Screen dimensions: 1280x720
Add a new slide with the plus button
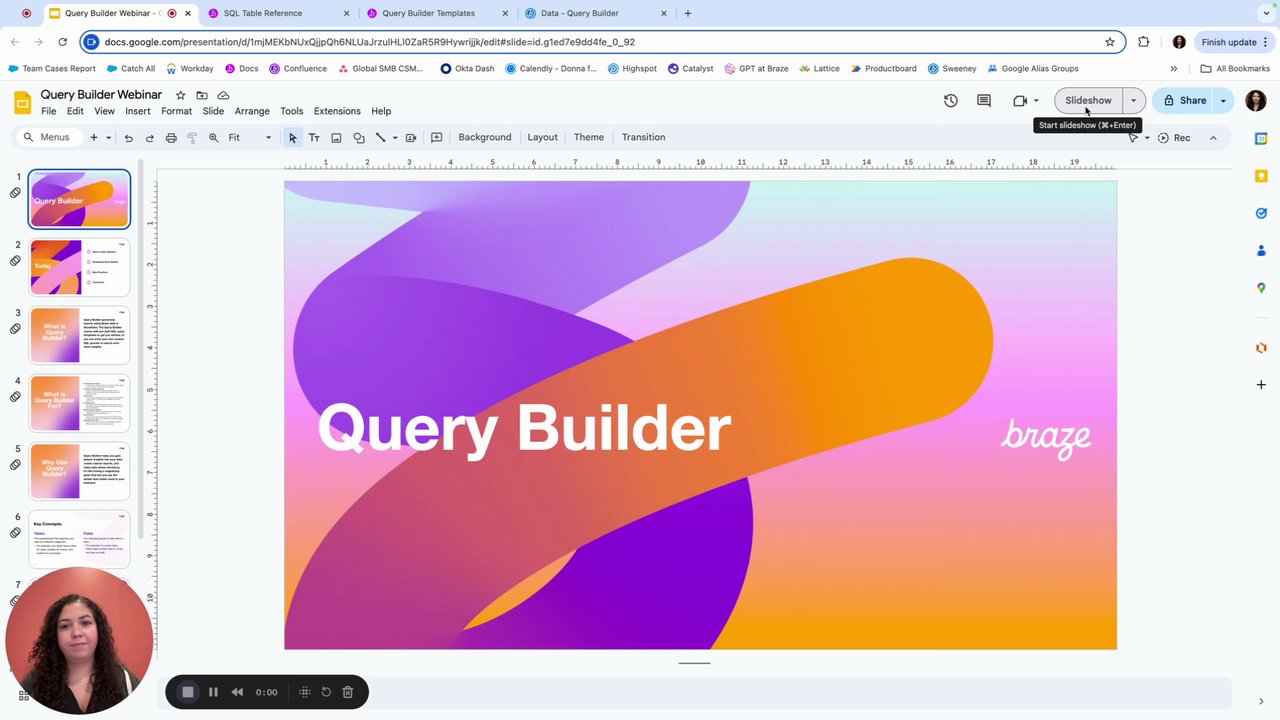pyautogui.click(x=94, y=137)
